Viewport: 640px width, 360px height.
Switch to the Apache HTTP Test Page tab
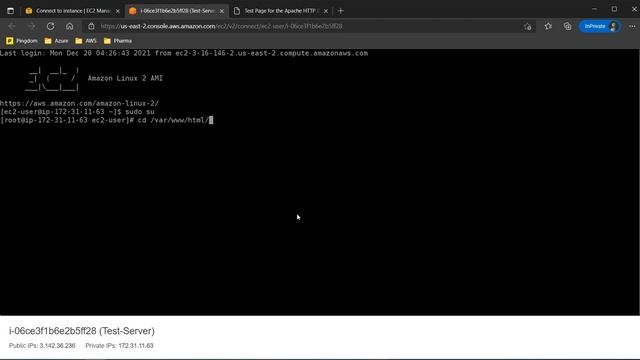tap(281, 11)
